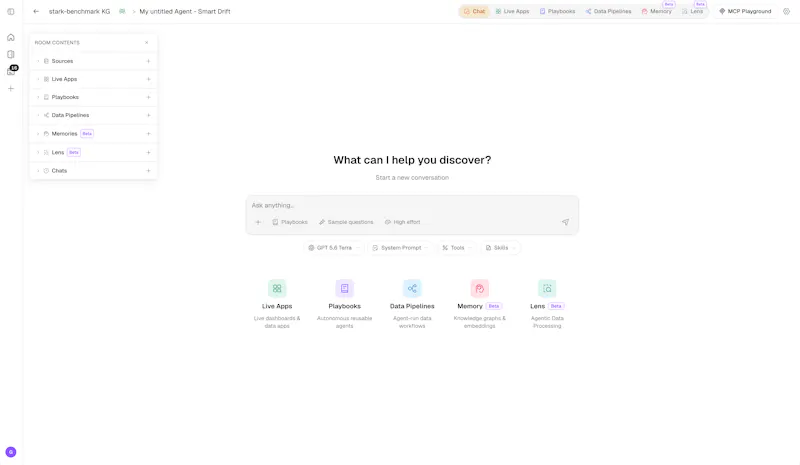Open the Memory card icon
Viewport: 800px width, 465px height.
pos(480,288)
